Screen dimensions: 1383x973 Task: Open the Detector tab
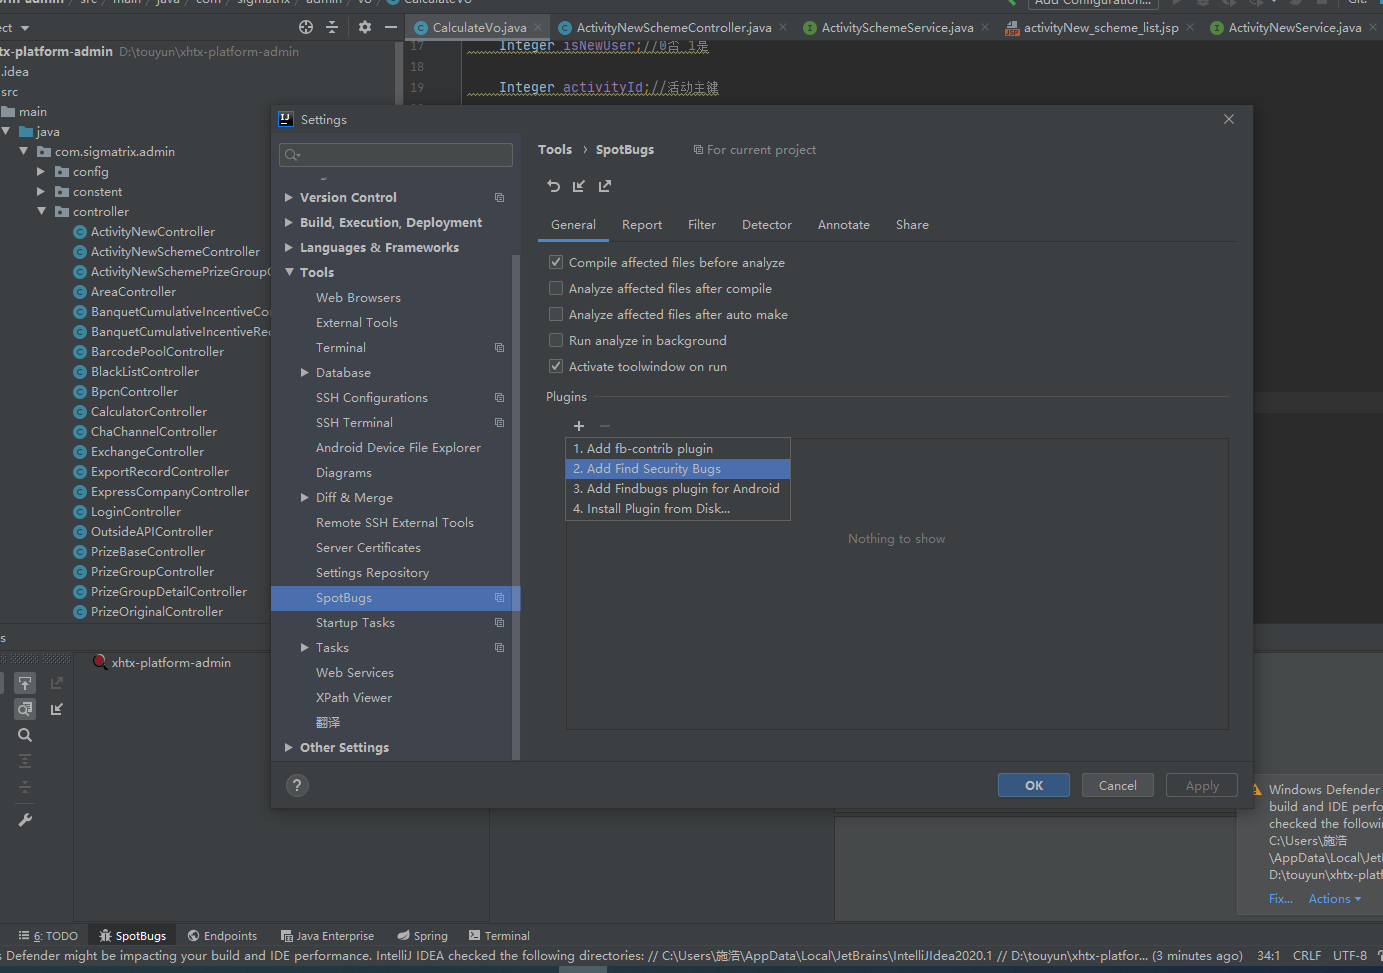tap(767, 225)
